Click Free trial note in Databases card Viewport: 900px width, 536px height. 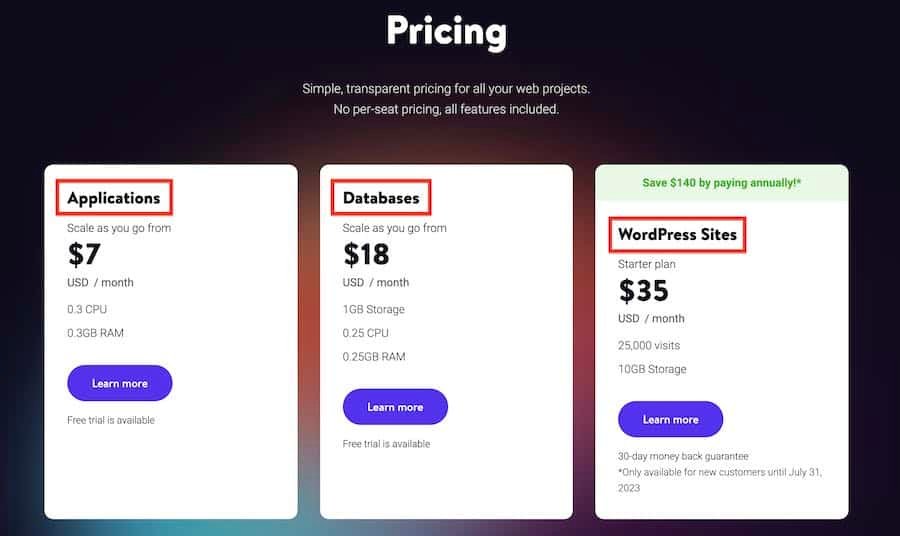386,444
